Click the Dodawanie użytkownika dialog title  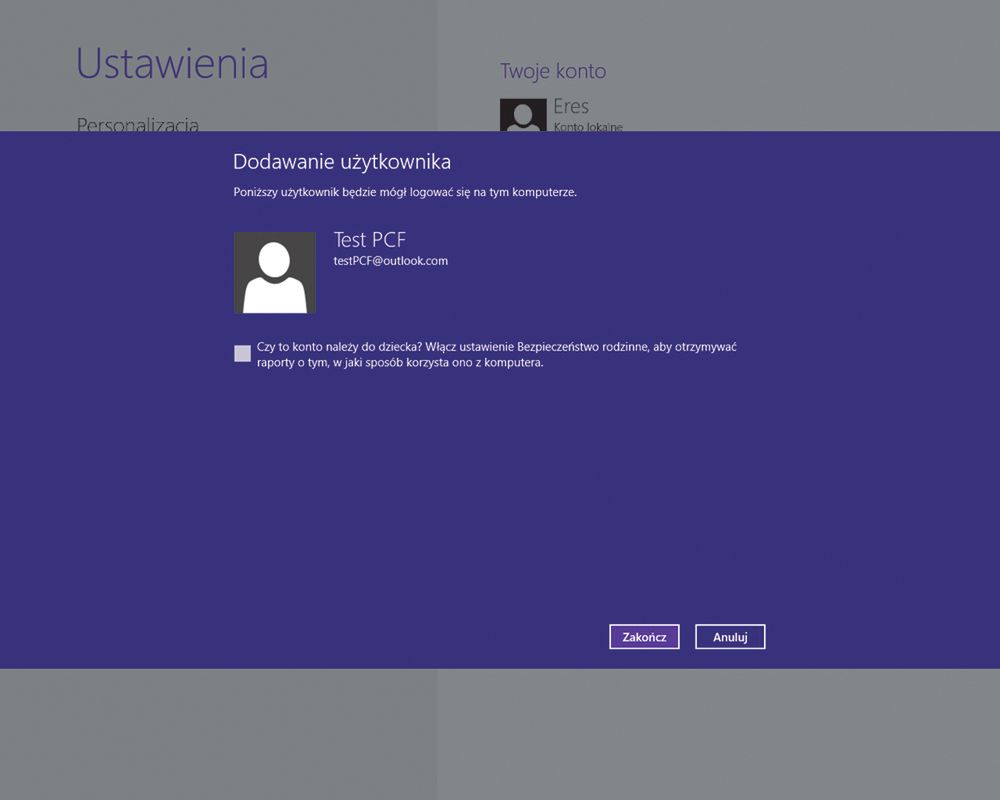click(342, 162)
